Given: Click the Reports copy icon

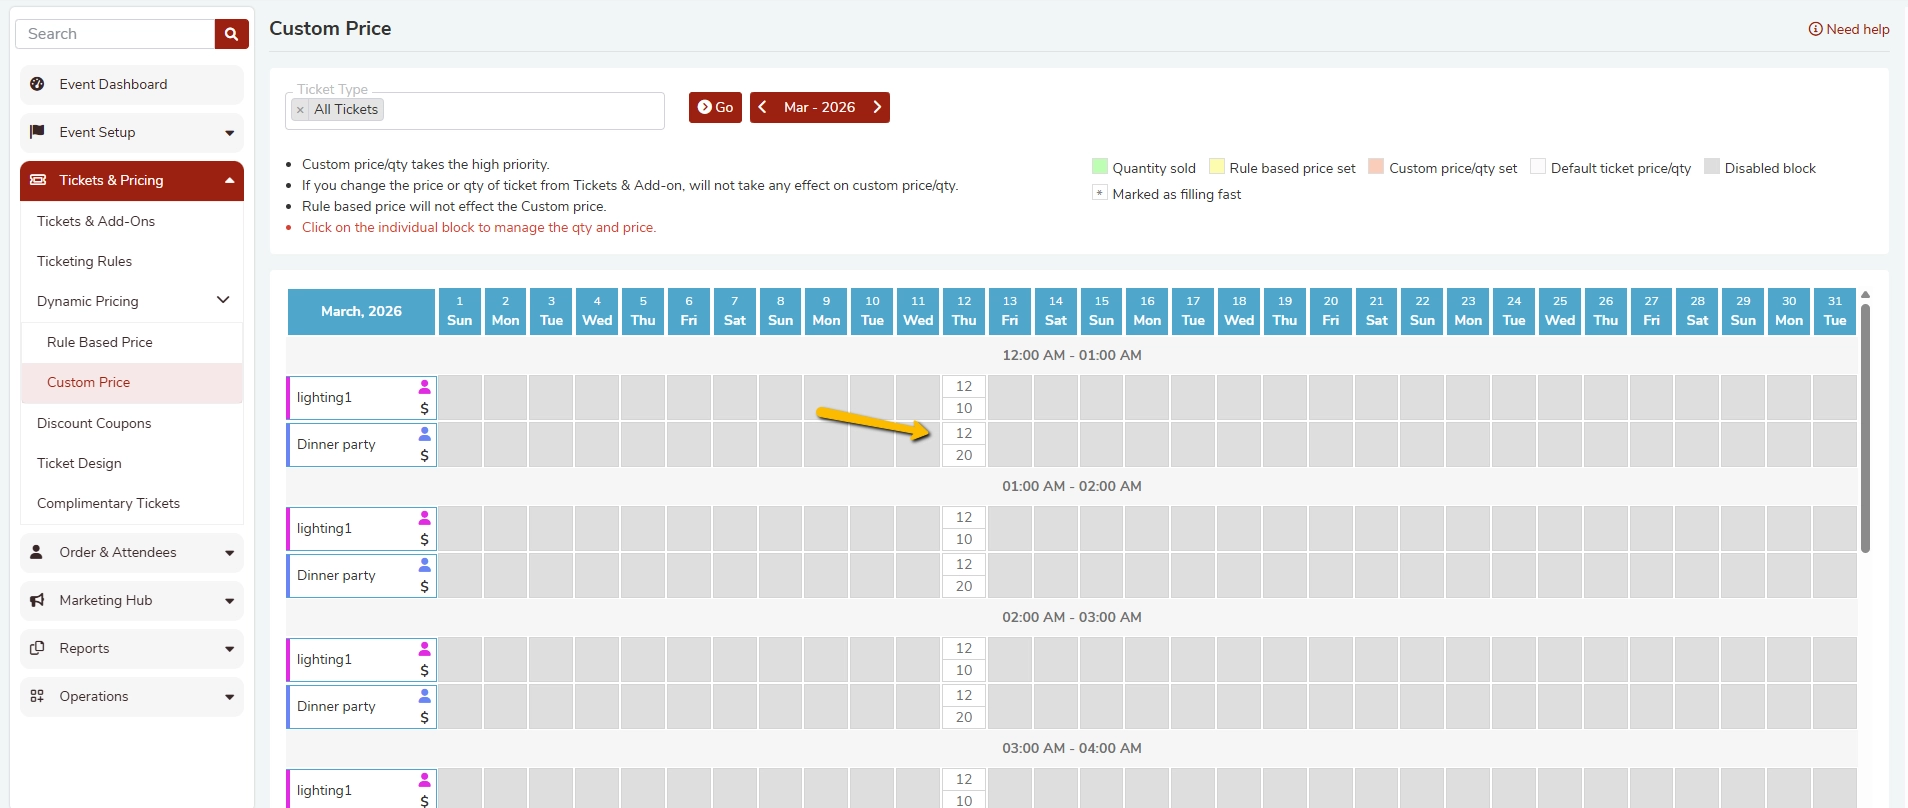Looking at the screenshot, I should tap(37, 648).
